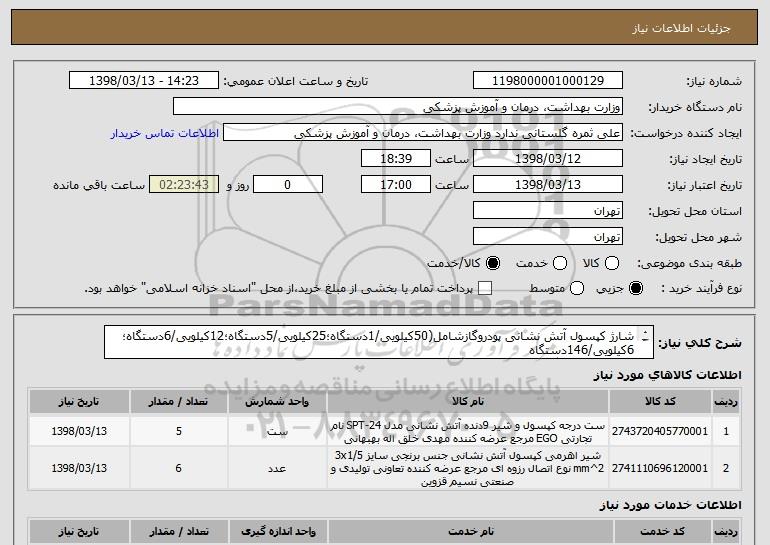Select the متوسط purchase type radio
This screenshot has width=770, height=545.
point(577,288)
